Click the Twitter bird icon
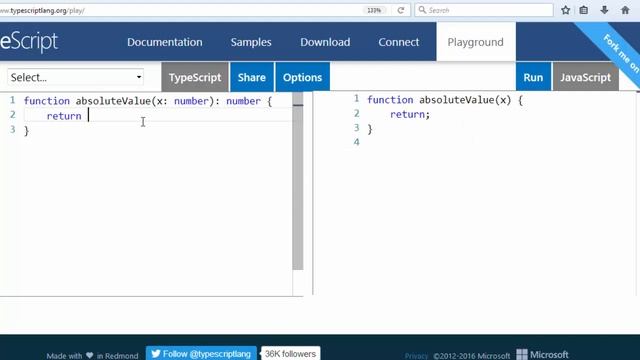The width and height of the screenshot is (640, 360). tap(156, 353)
